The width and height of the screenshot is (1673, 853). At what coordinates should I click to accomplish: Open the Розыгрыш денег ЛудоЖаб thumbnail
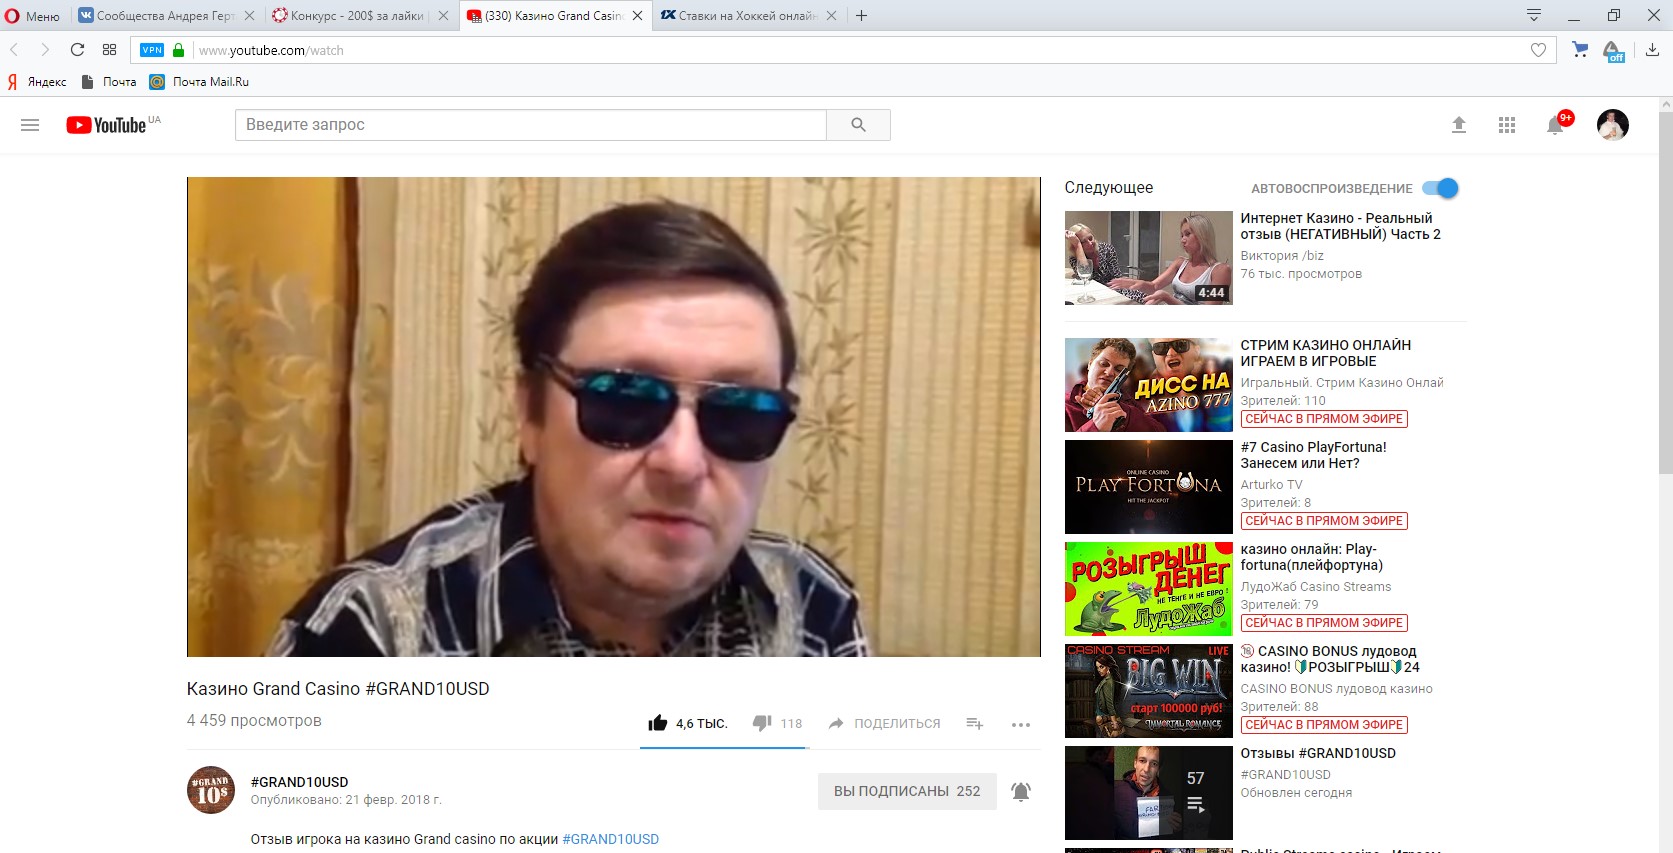pyautogui.click(x=1148, y=589)
